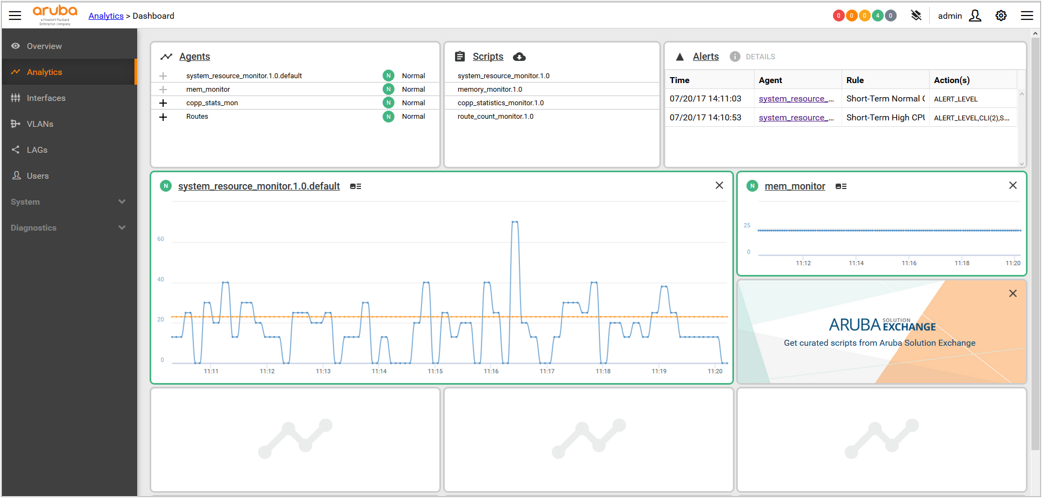Viewport: 1042px width, 498px height.
Task: Click the Action(s) column header in Alerts
Action: [x=973, y=80]
